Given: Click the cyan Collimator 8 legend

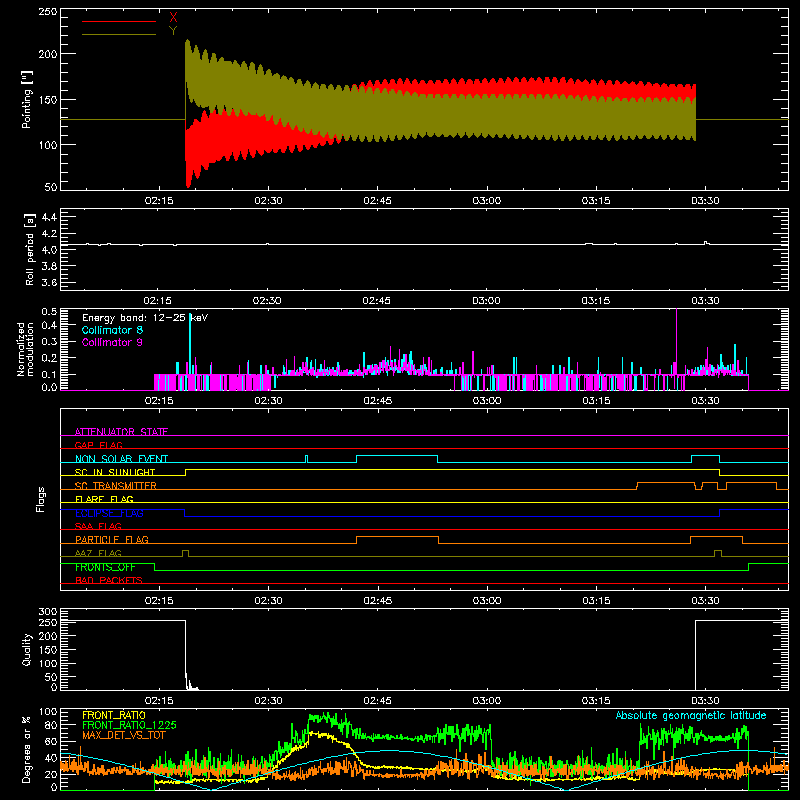Looking at the screenshot, I should coord(112,330).
